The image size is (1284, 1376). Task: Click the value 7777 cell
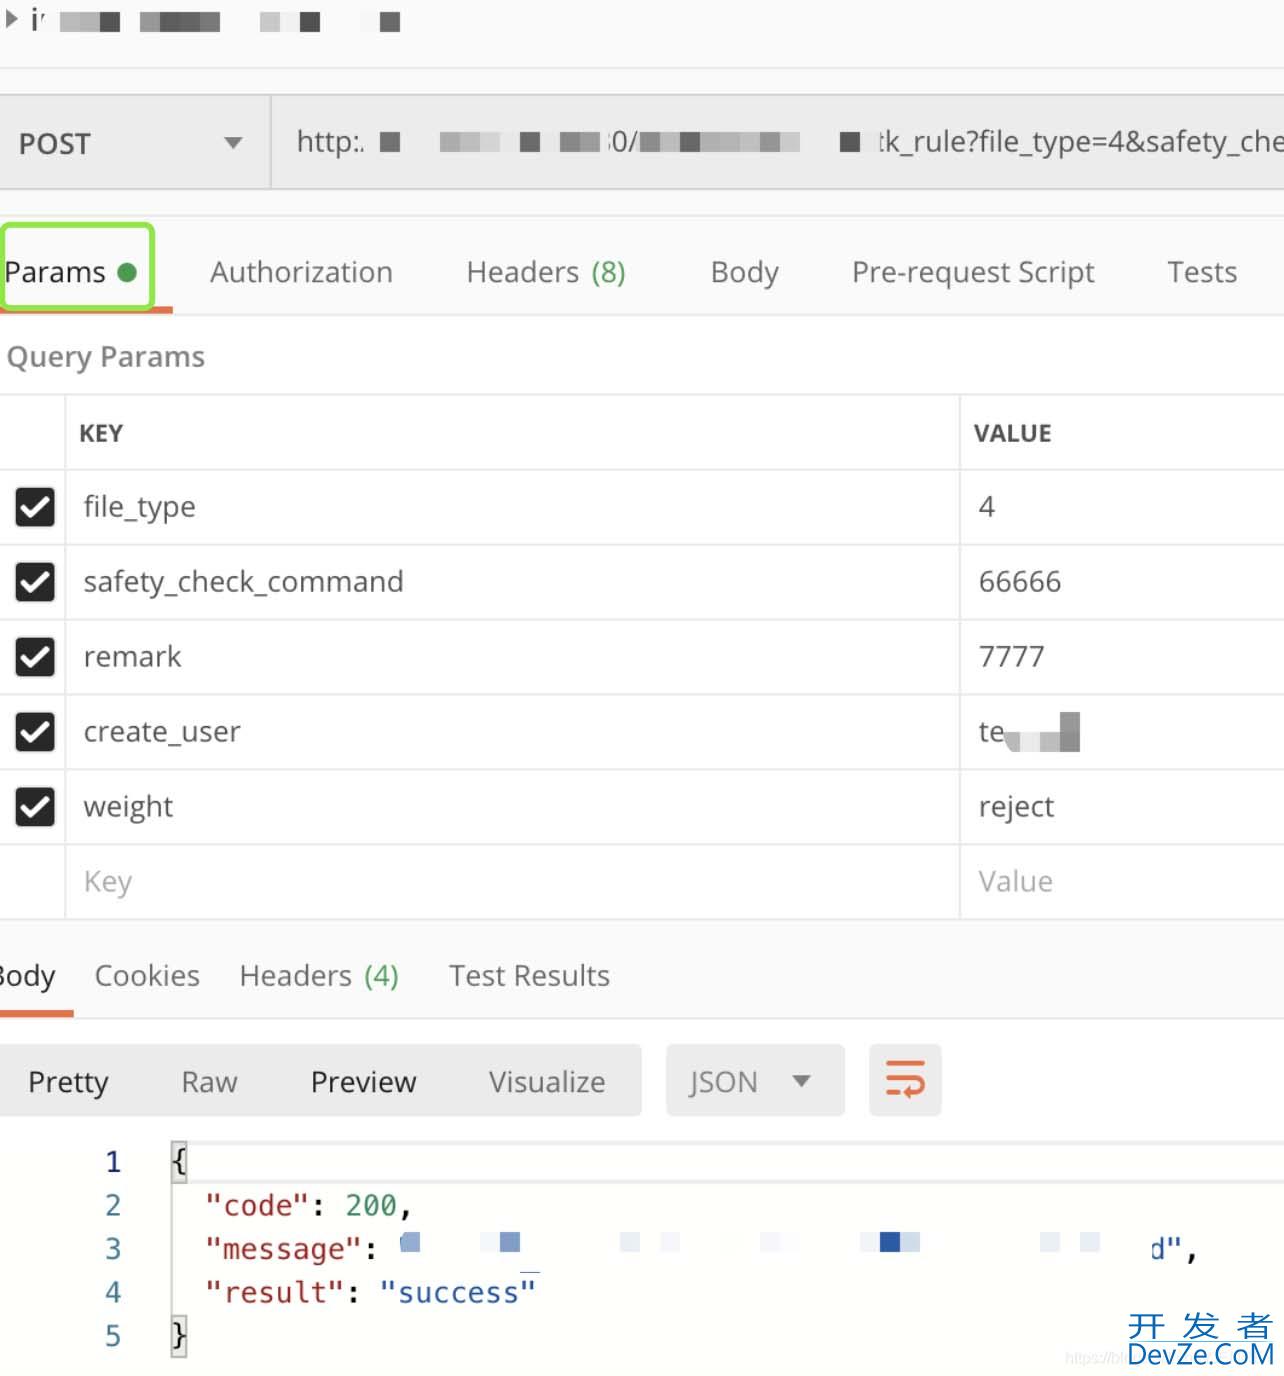[1122, 657]
